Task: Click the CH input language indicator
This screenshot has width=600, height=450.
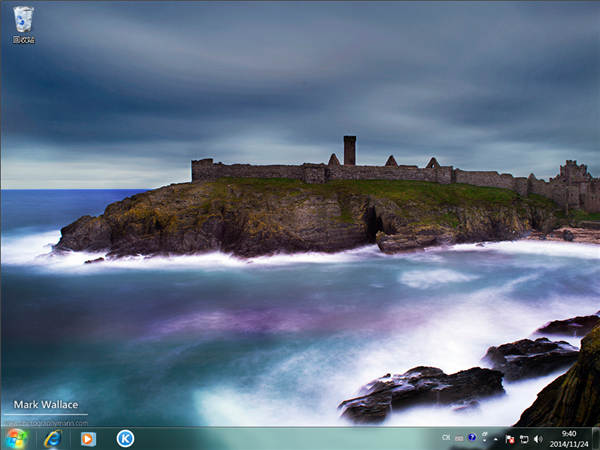Action: point(446,438)
